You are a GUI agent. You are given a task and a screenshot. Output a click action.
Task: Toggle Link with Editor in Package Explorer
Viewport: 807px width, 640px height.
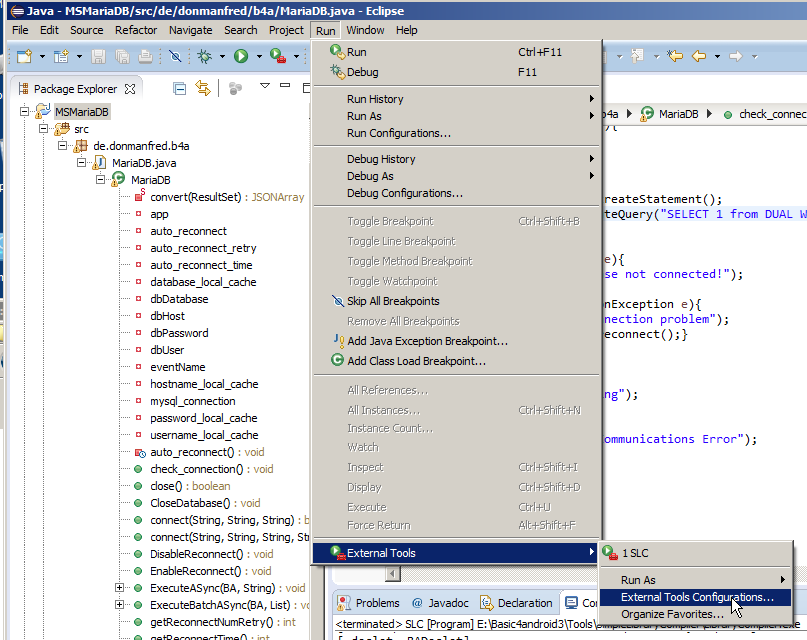click(203, 89)
